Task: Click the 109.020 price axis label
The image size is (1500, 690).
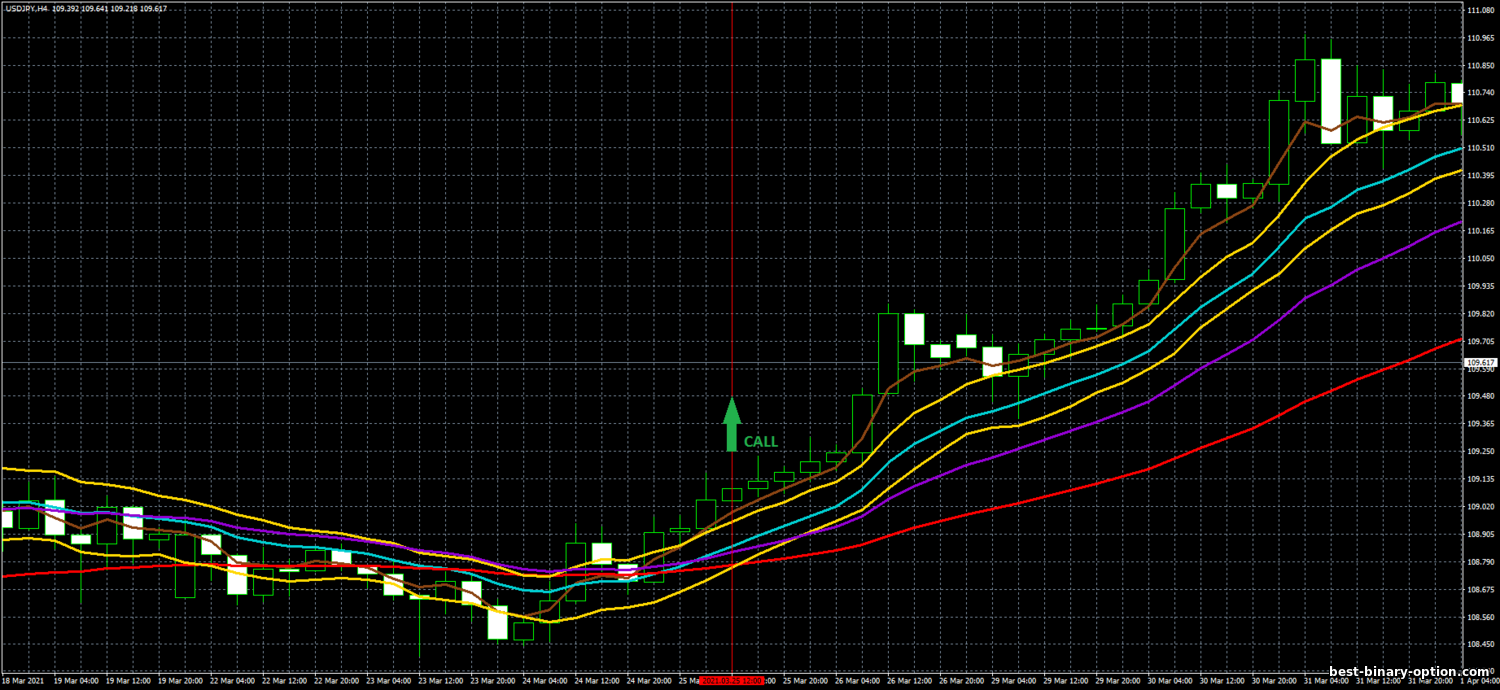Action: click(x=1479, y=506)
